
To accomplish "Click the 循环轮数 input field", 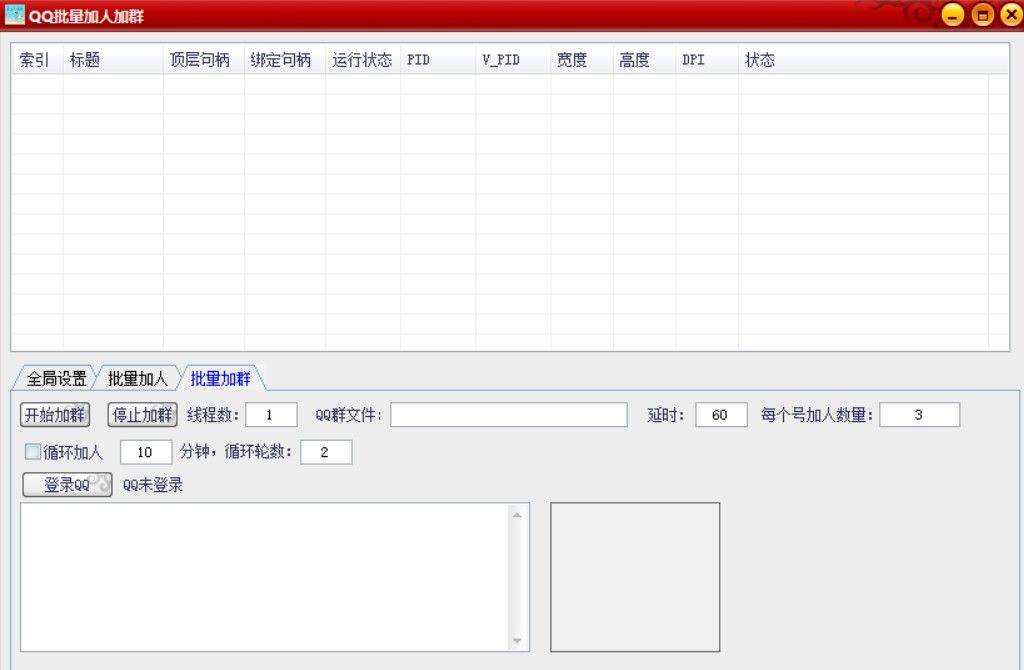I will click(325, 453).
